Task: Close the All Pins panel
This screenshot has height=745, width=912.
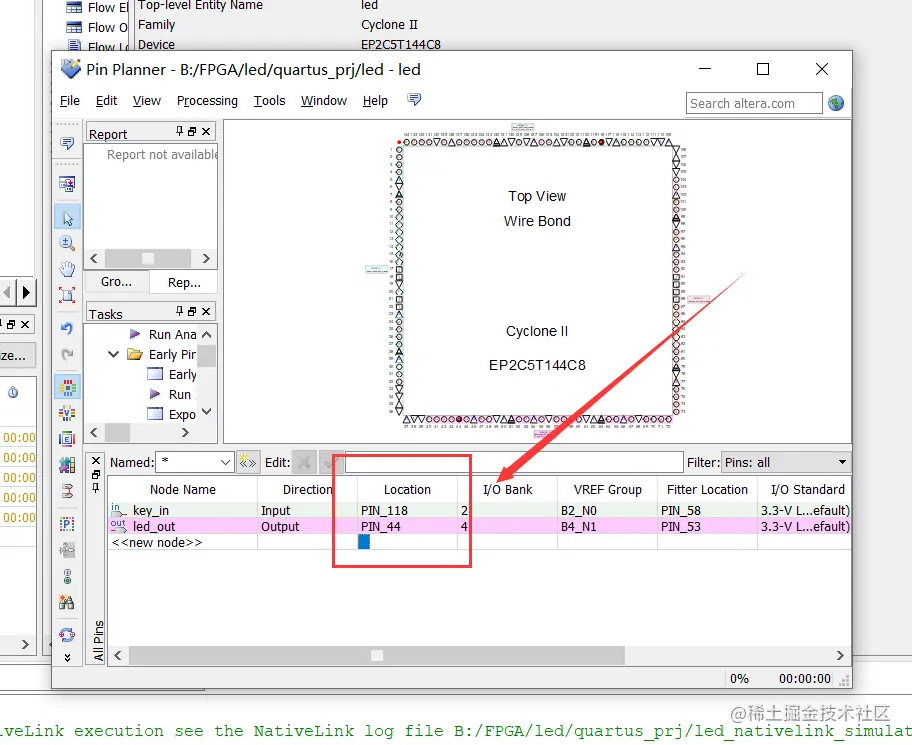Action: click(x=97, y=461)
